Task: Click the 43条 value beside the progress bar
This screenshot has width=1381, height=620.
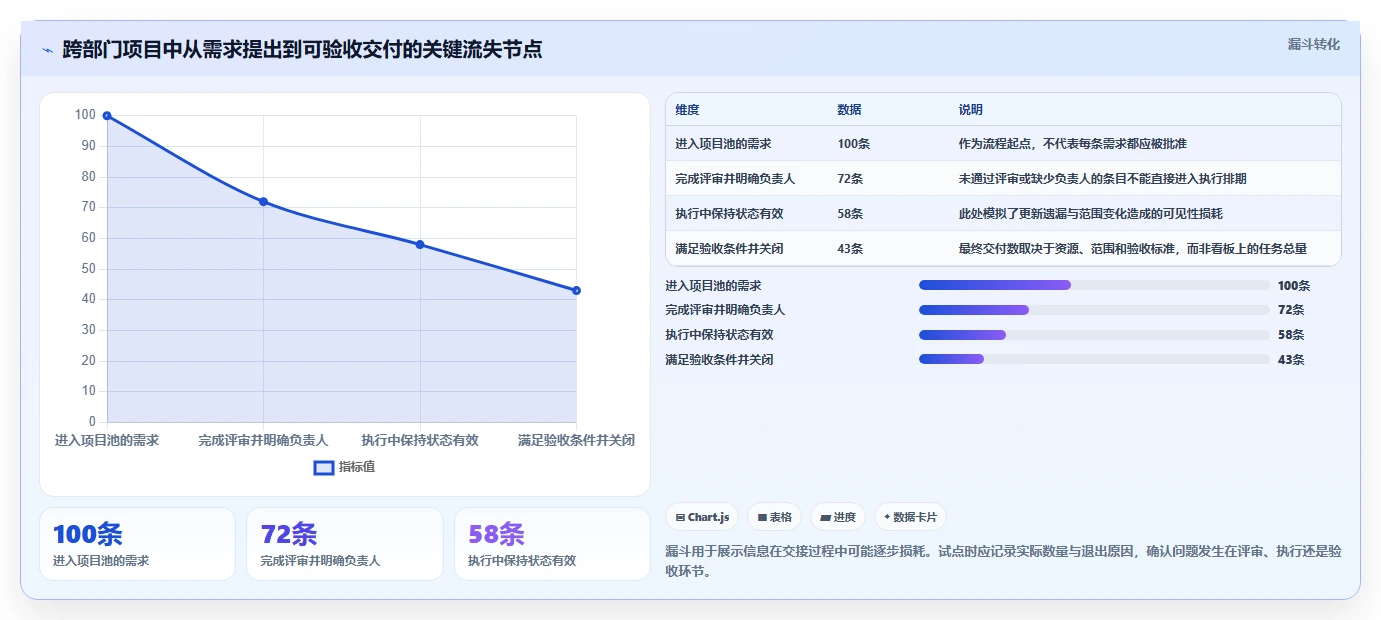Action: pyautogui.click(x=1291, y=360)
